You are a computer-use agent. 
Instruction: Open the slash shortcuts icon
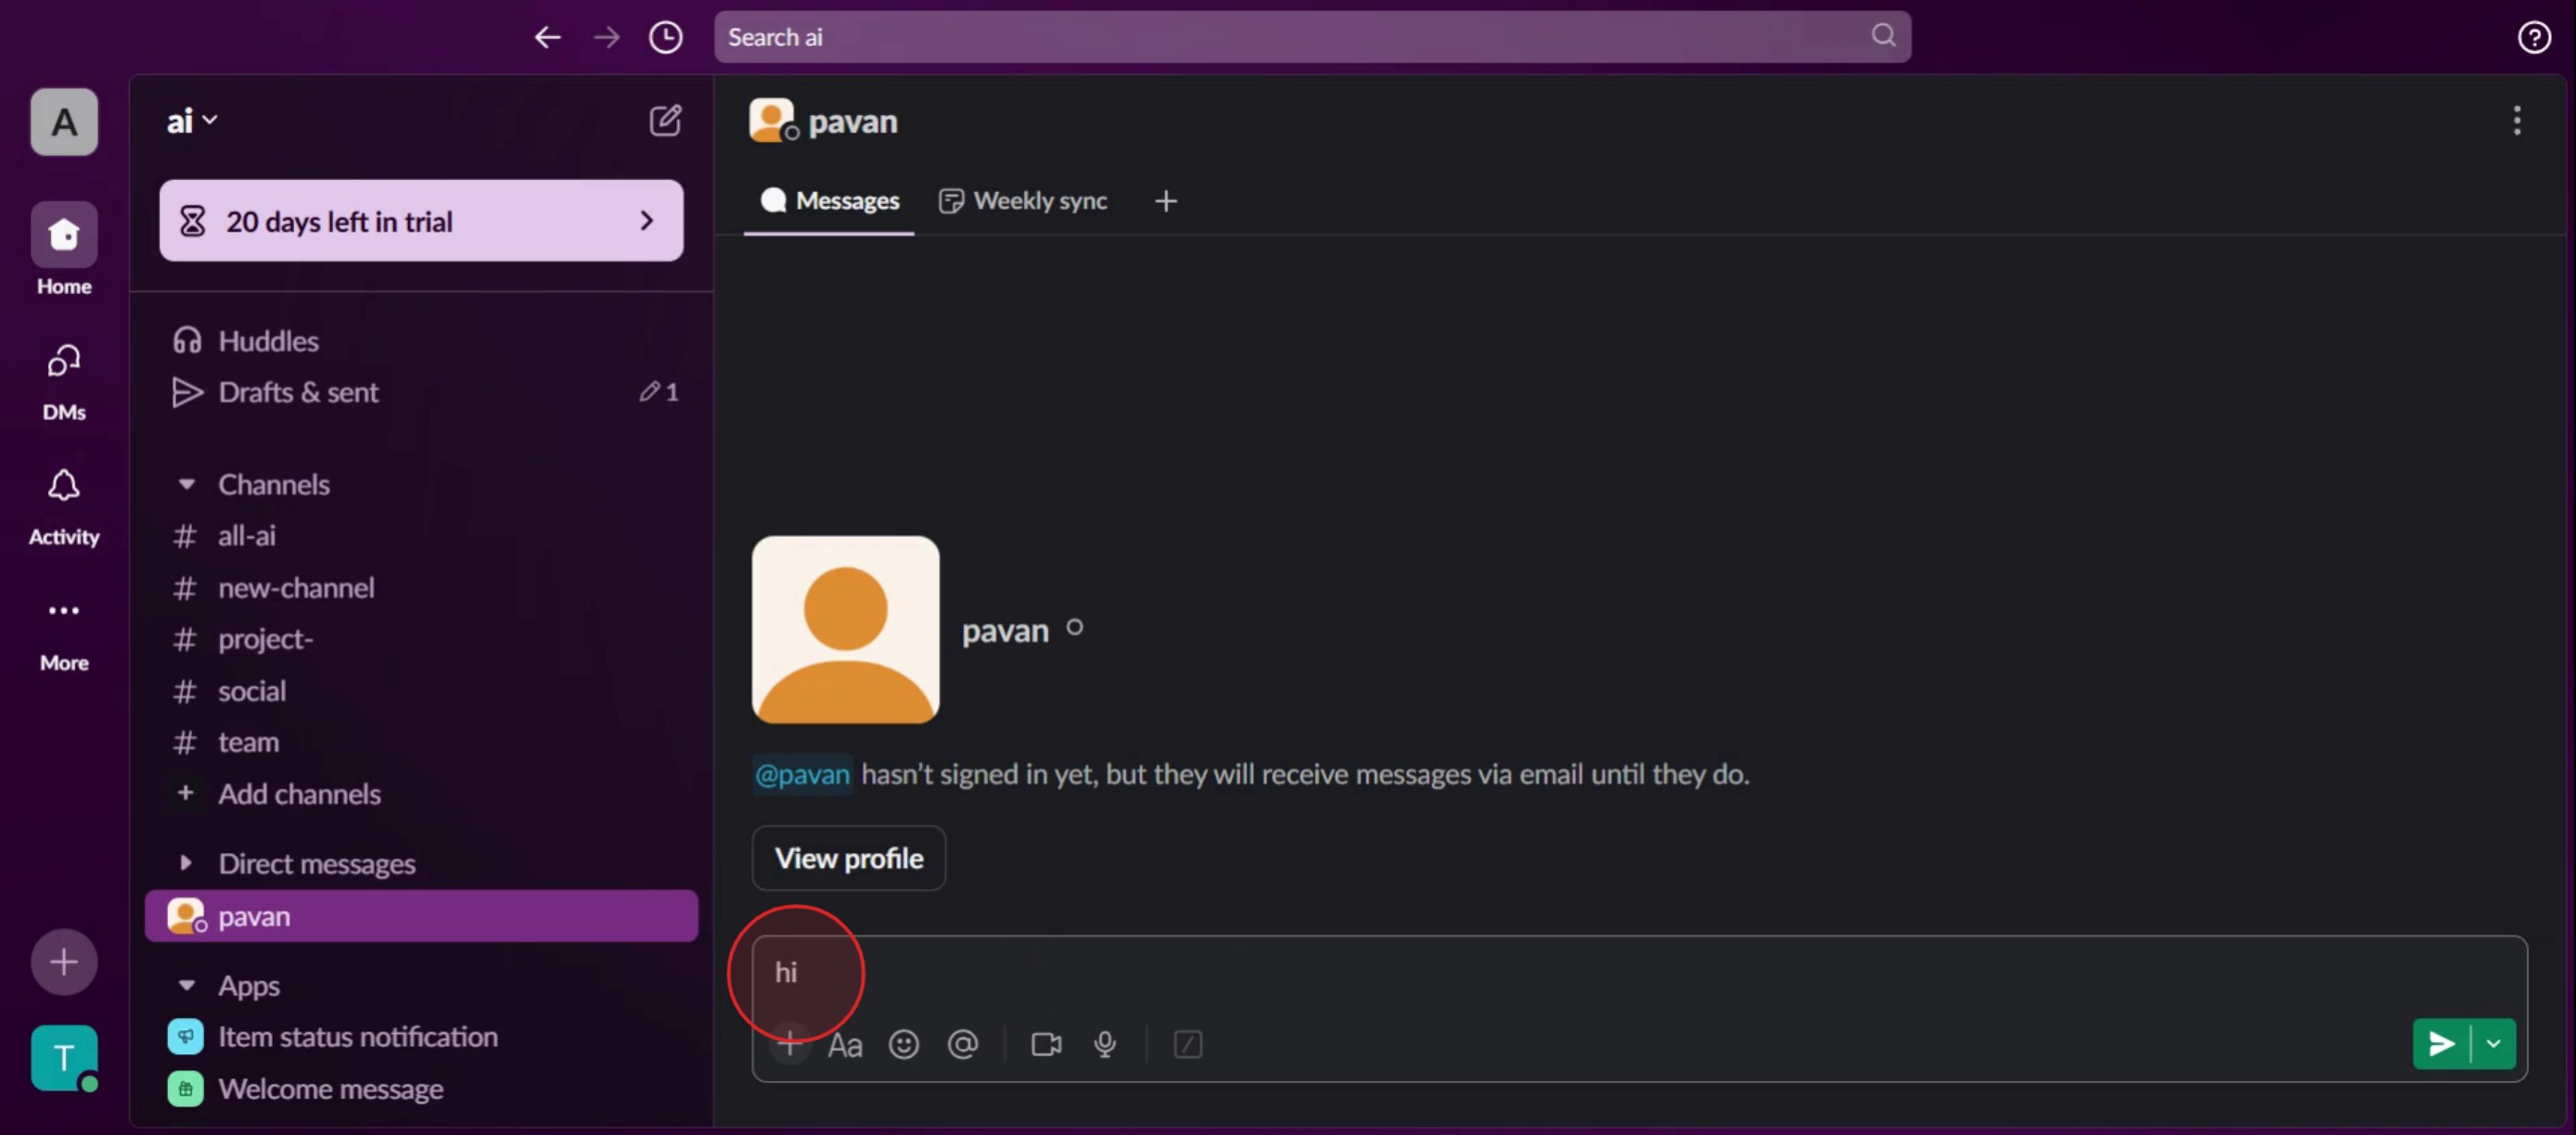pyautogui.click(x=1187, y=1044)
